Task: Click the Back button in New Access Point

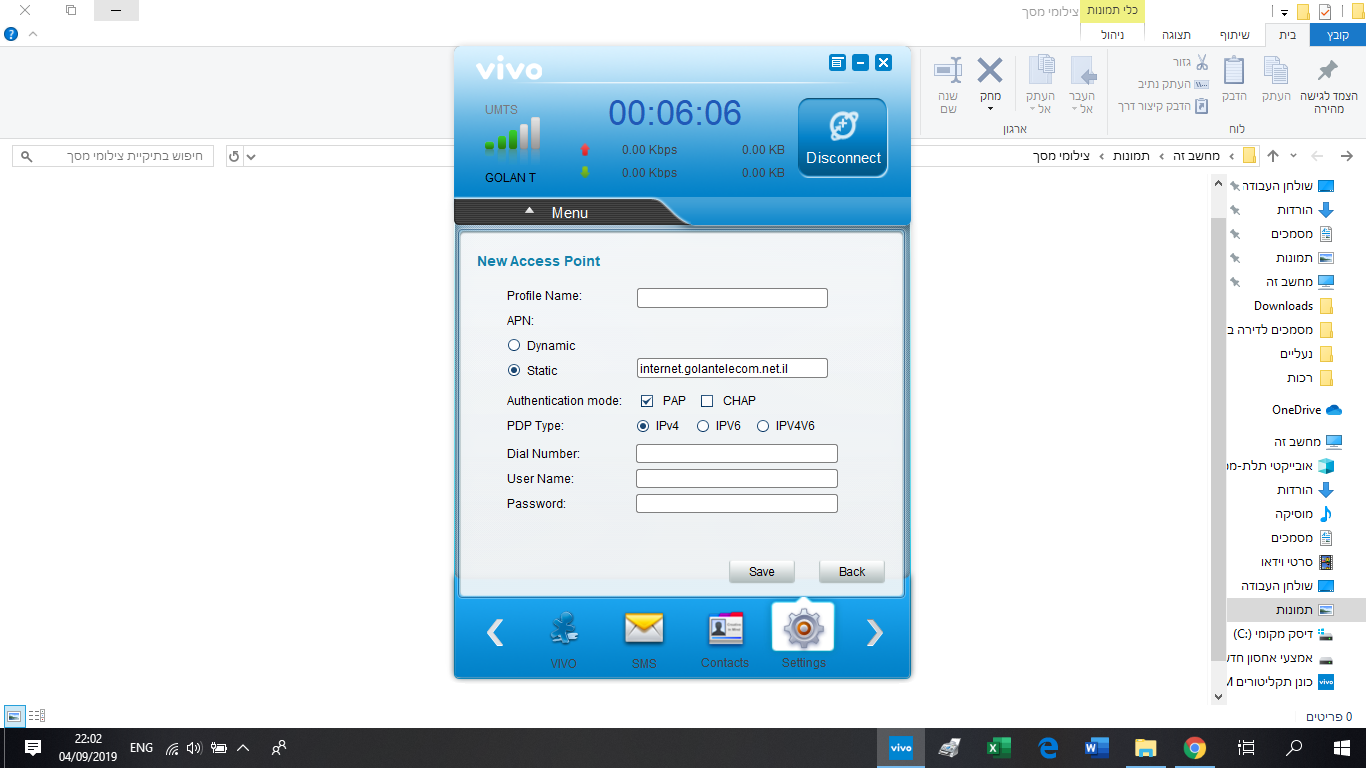Action: point(852,571)
